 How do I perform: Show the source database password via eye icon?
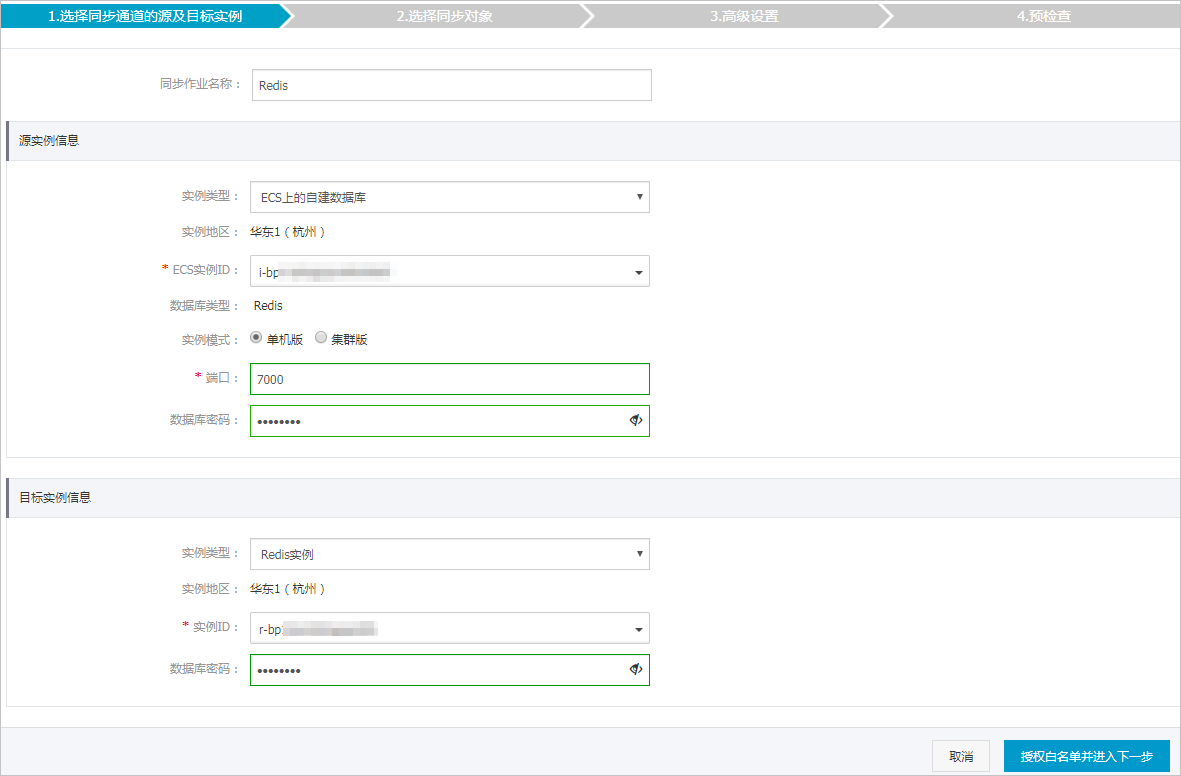[636, 420]
